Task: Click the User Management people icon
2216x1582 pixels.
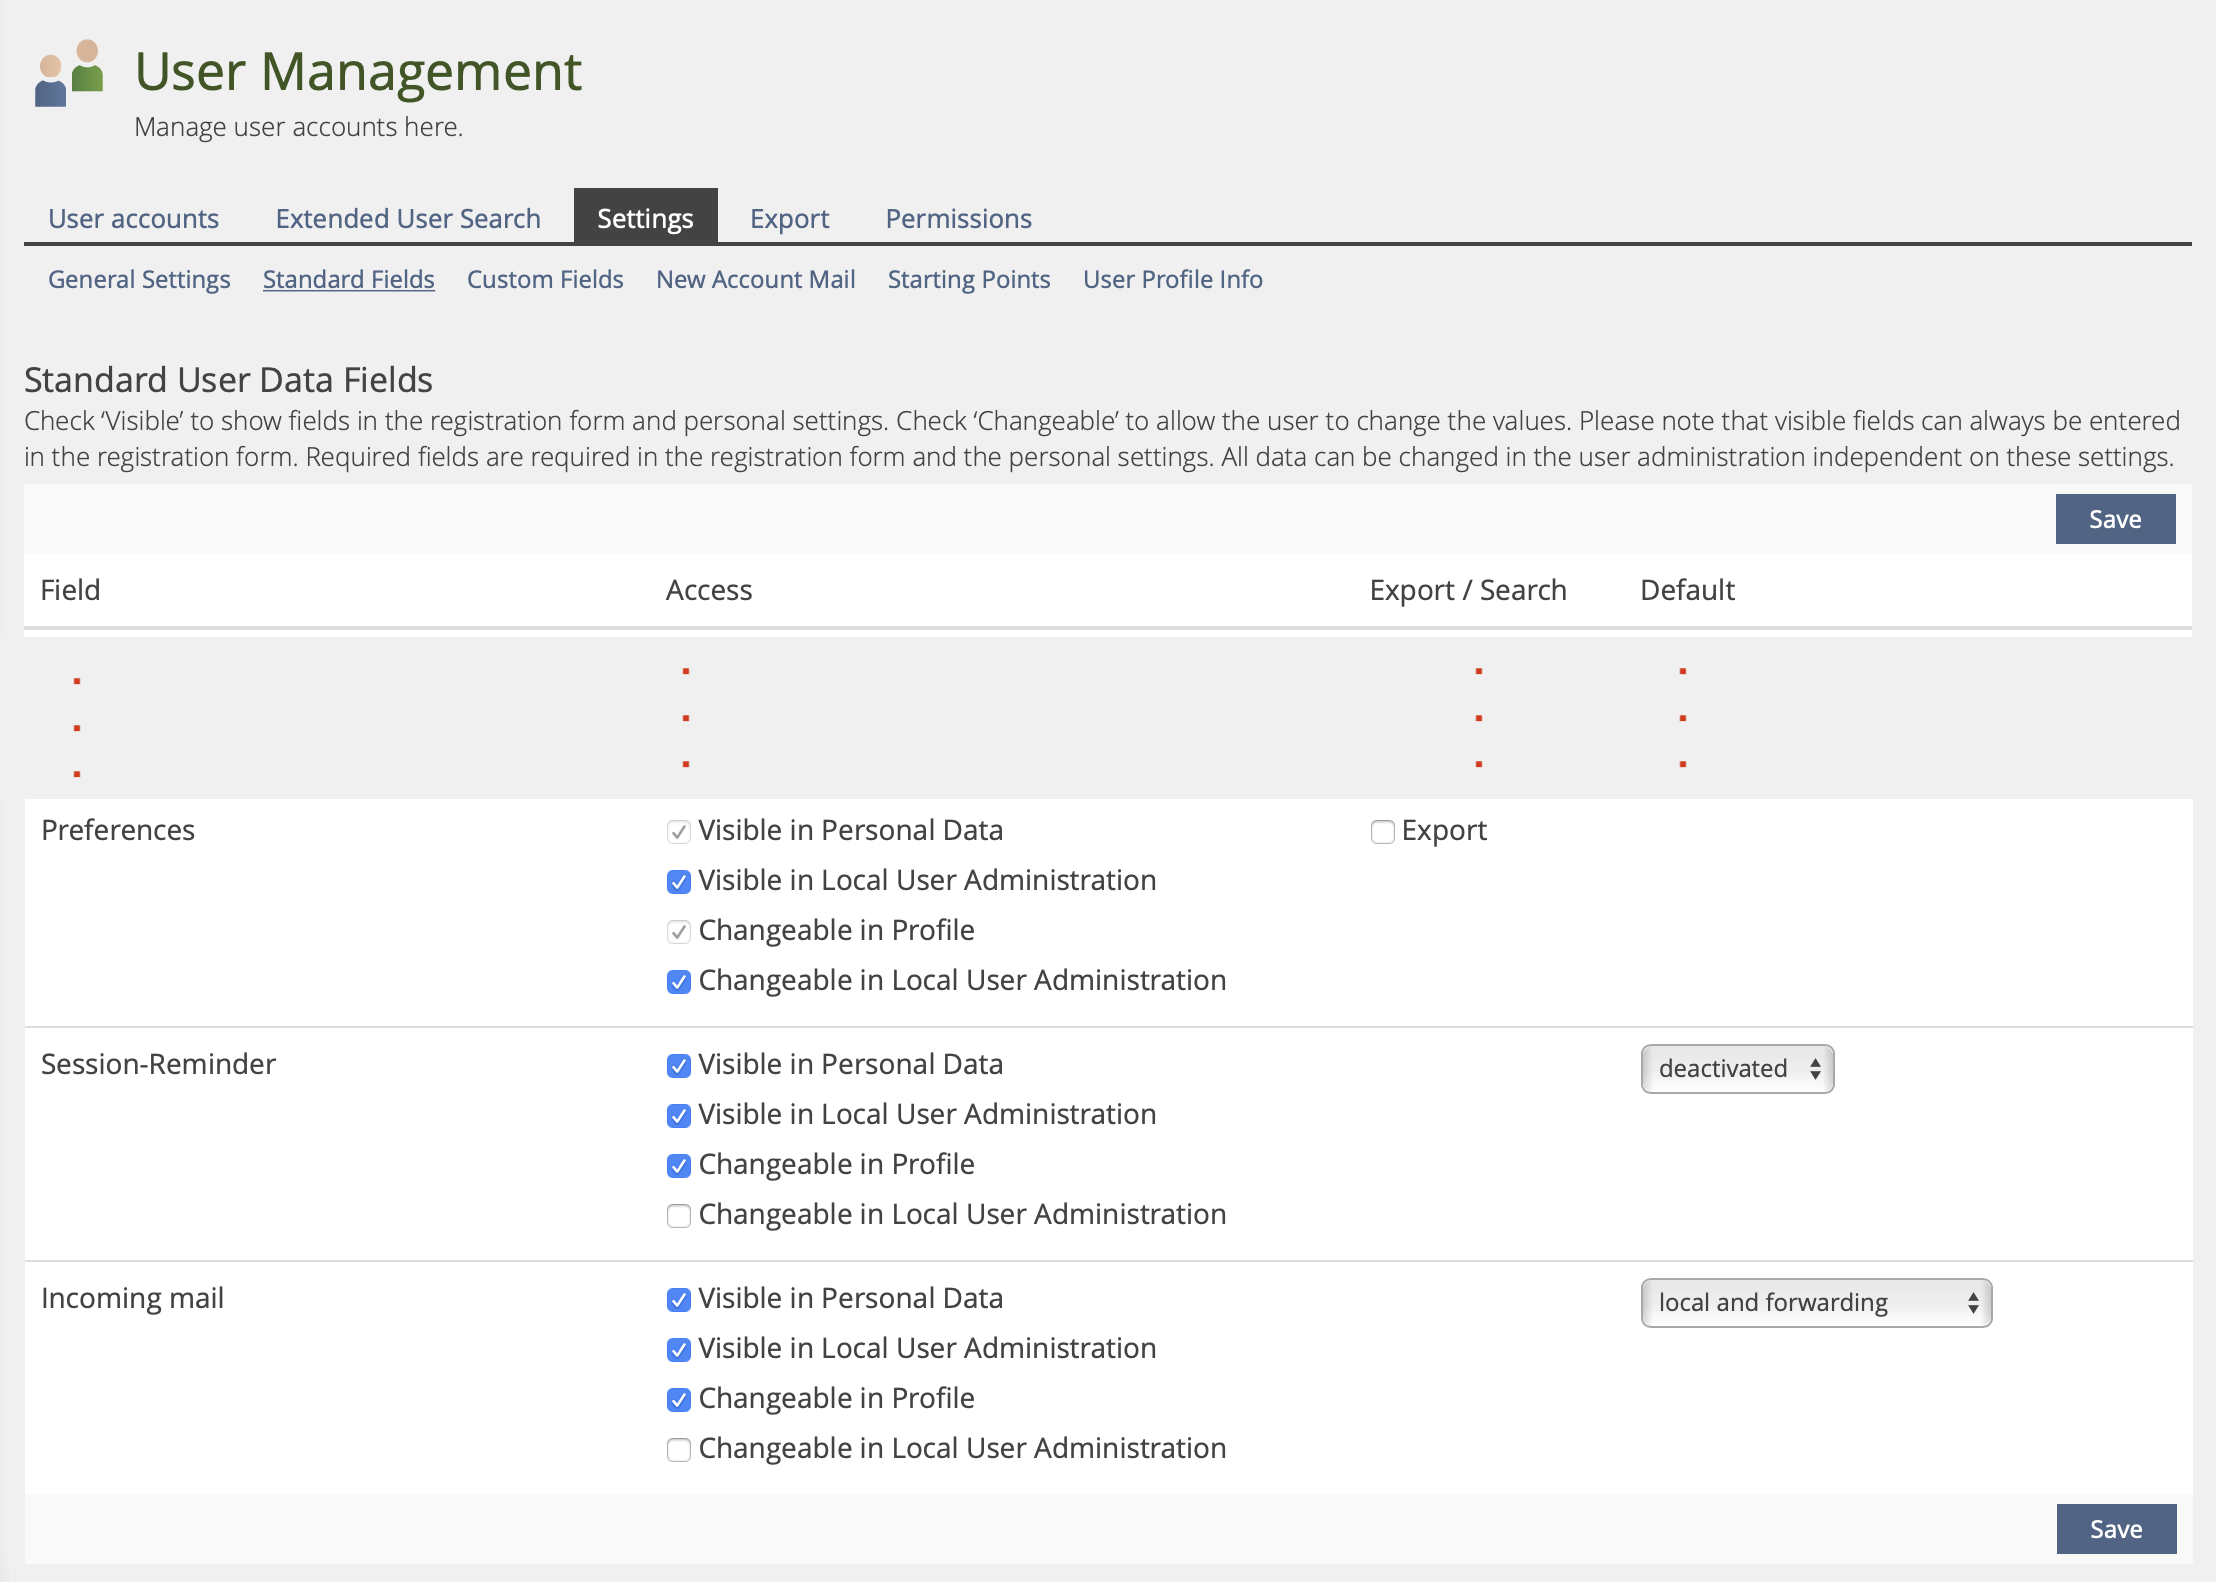Action: pos(70,73)
